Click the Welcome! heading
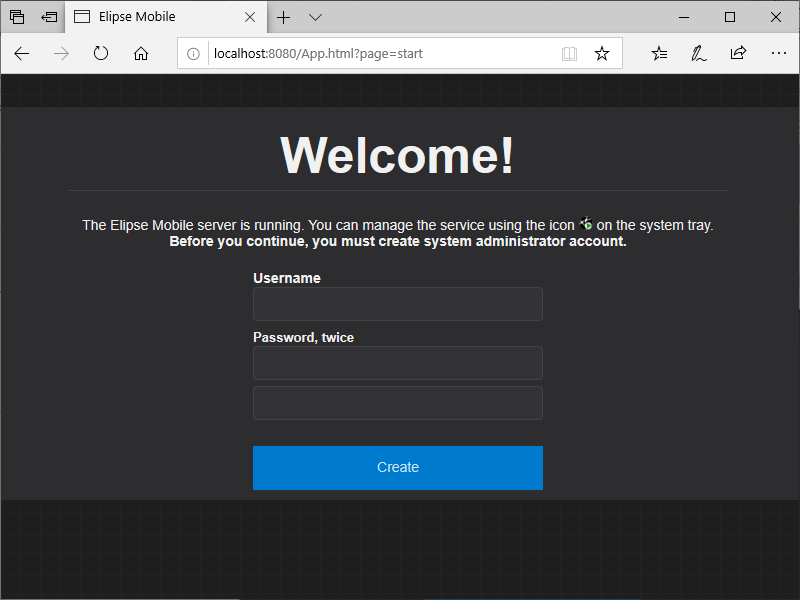Viewport: 800px width, 600px height. pos(397,155)
